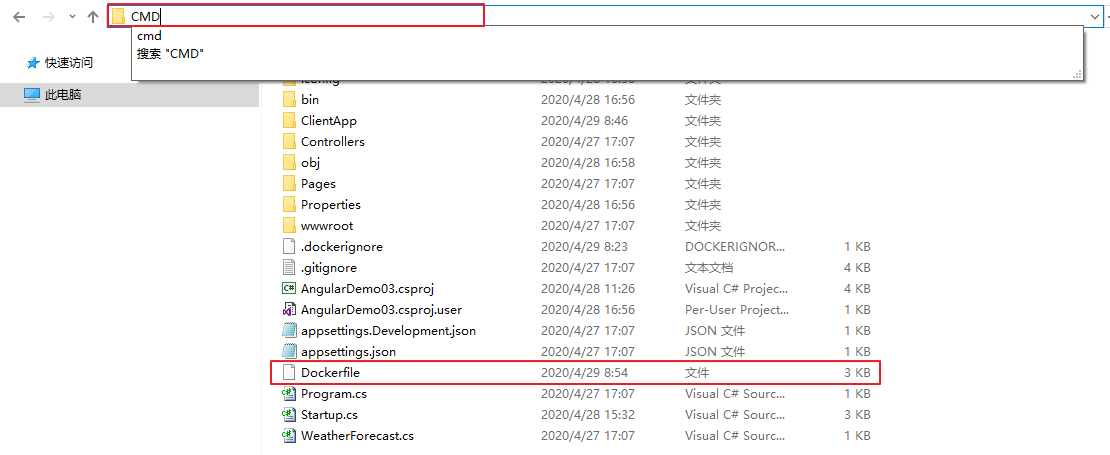The height and width of the screenshot is (455, 1110).
Task: Select the bin folder icon
Action: [x=289, y=100]
